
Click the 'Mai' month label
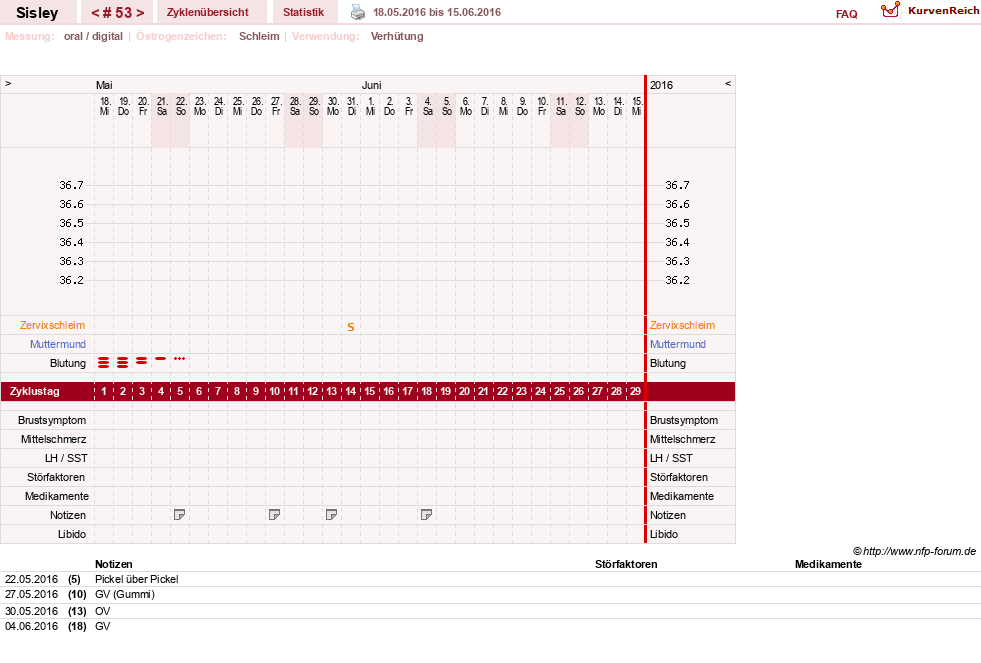click(104, 85)
